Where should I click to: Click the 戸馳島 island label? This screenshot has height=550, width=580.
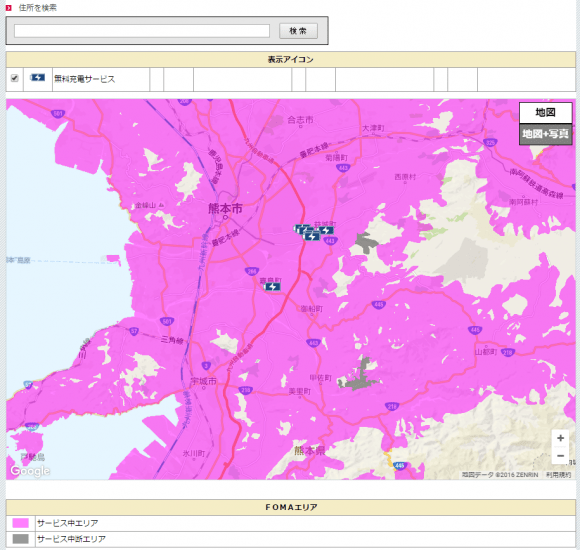pyautogui.click(x=33, y=457)
